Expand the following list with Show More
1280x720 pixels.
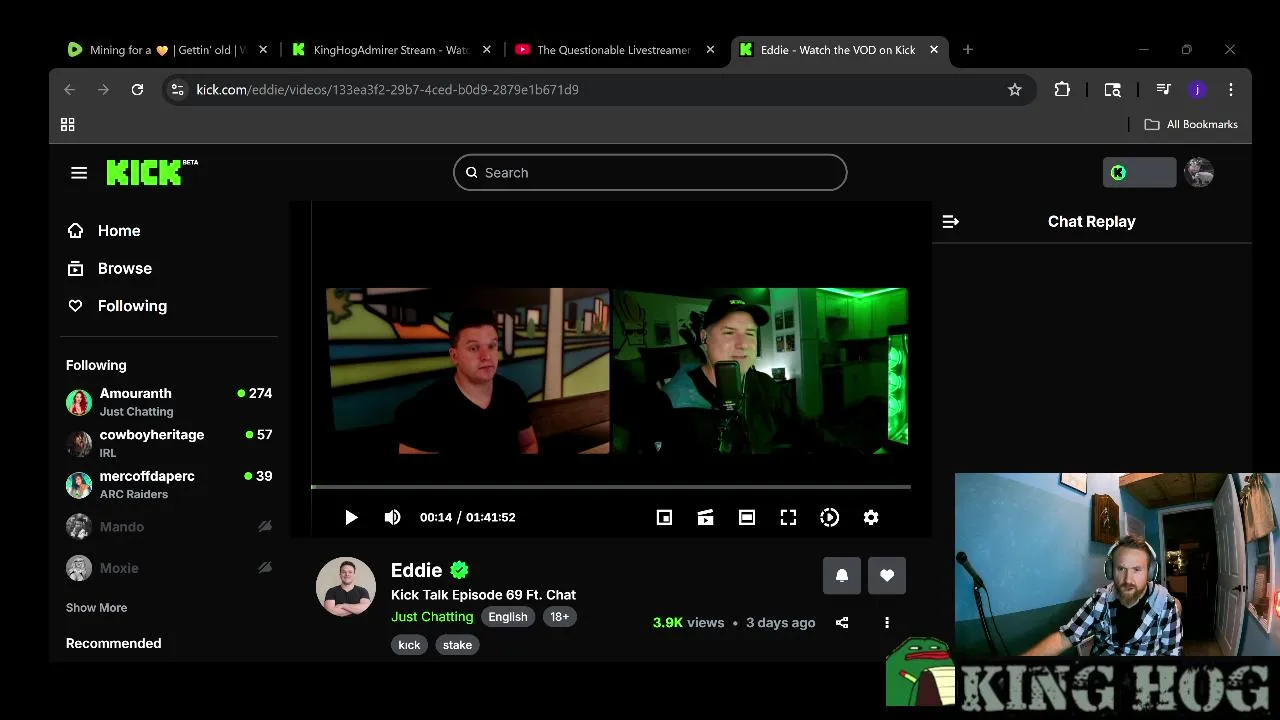click(96, 608)
